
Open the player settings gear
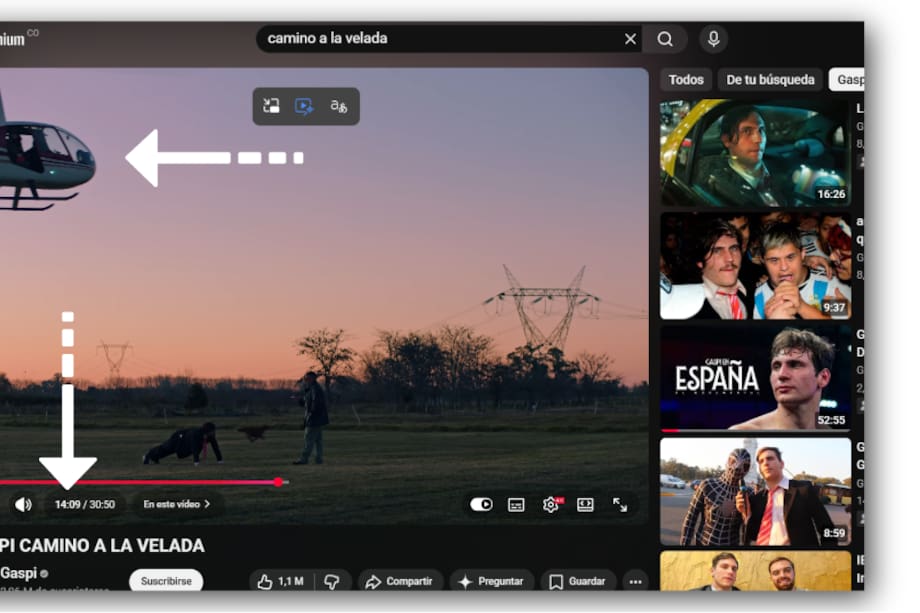pyautogui.click(x=551, y=504)
